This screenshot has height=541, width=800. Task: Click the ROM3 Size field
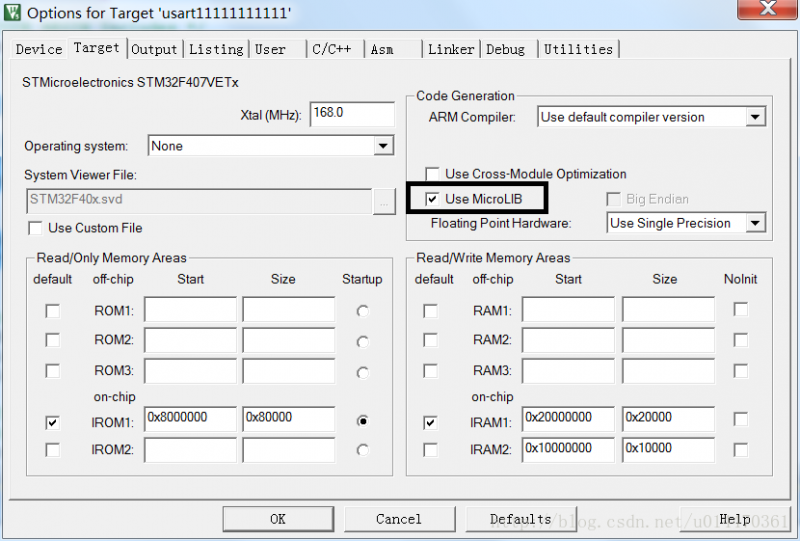click(289, 371)
